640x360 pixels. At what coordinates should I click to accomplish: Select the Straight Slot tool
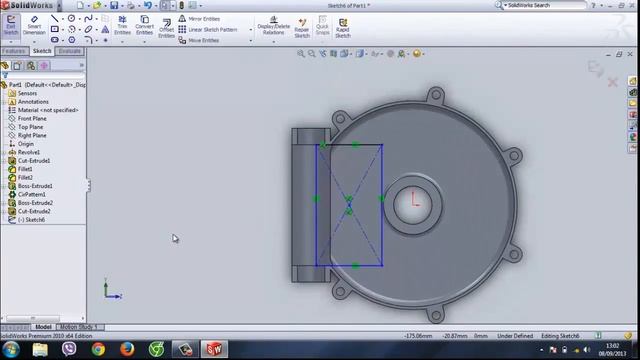coord(54,40)
